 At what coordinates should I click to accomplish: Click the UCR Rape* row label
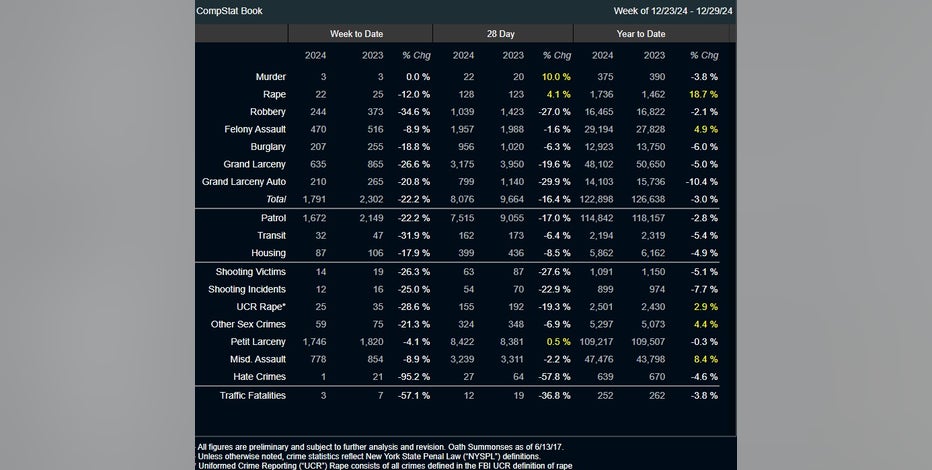[x=261, y=307]
